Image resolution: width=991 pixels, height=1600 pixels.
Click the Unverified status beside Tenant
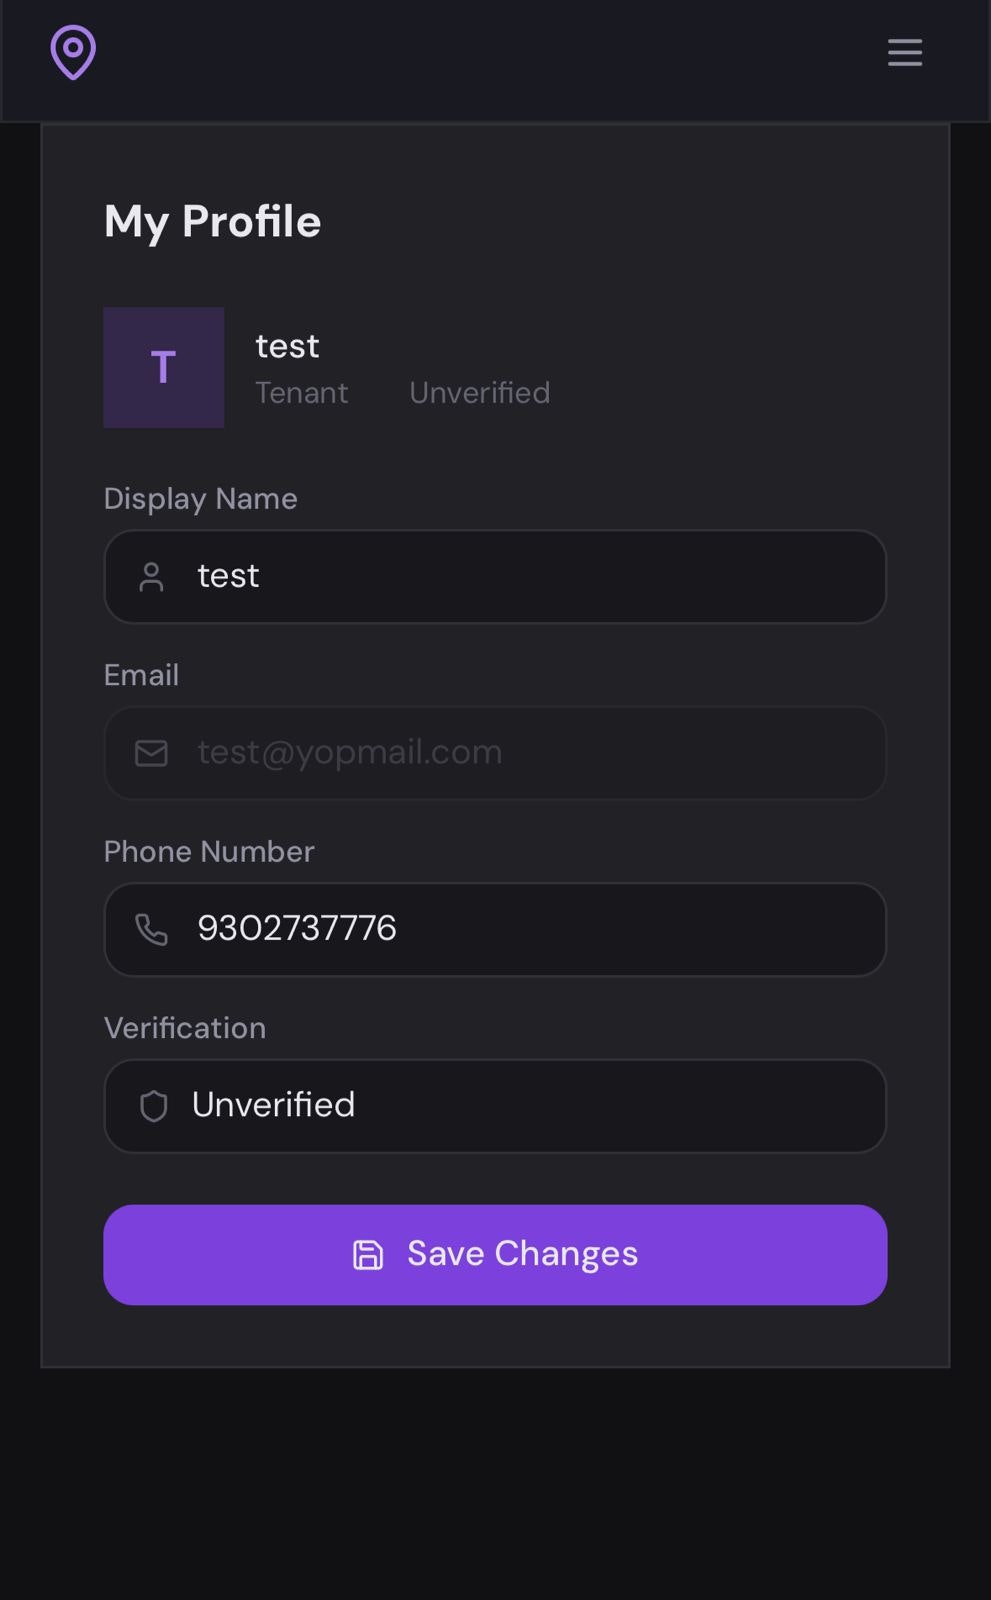pos(479,393)
